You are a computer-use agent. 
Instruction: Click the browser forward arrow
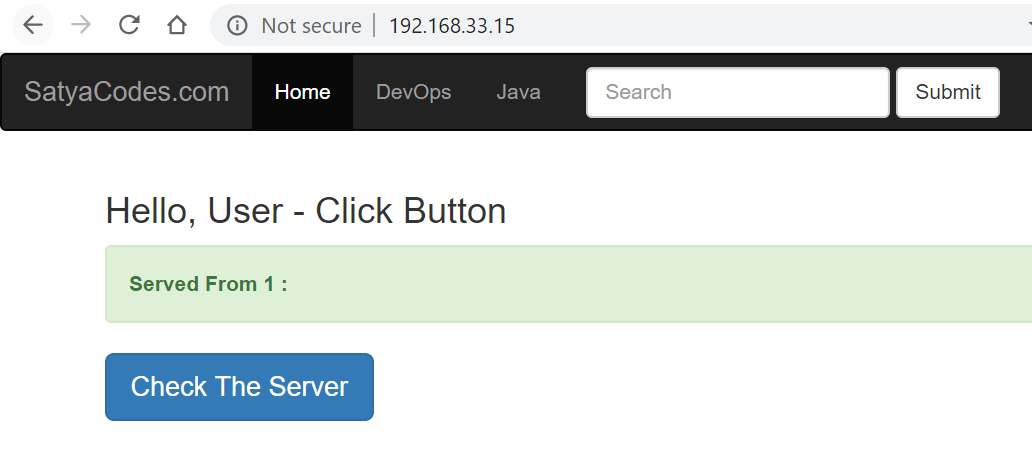pos(81,25)
